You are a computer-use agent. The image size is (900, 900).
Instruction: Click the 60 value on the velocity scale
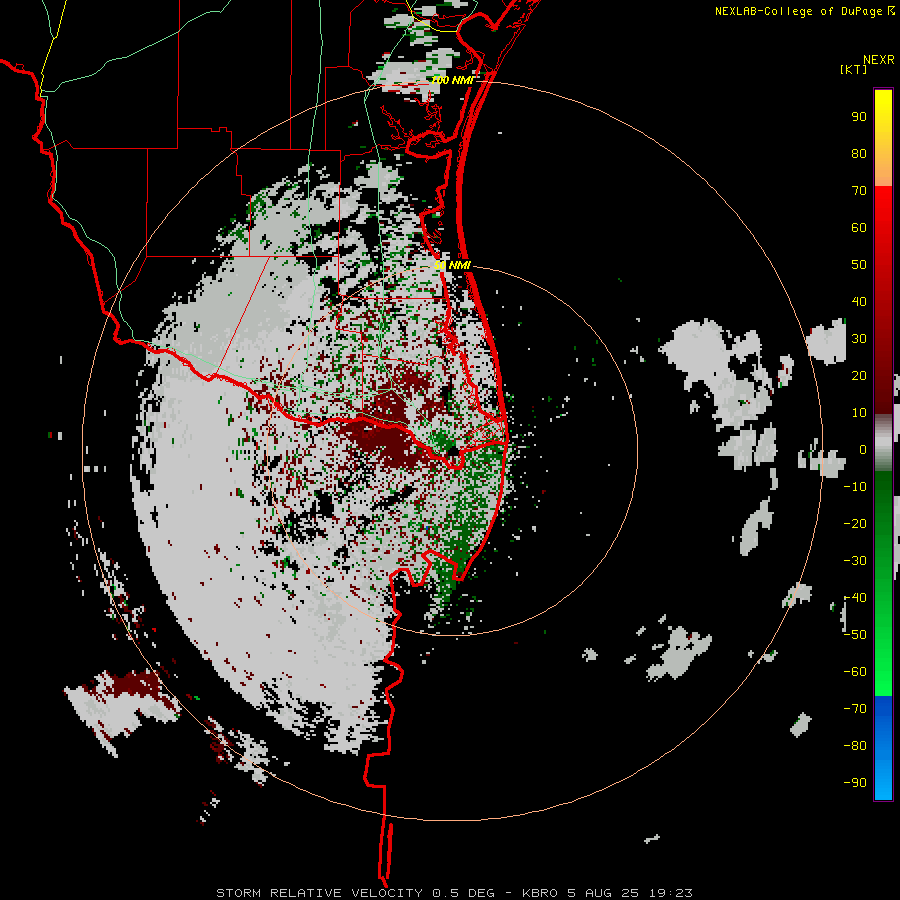859,228
